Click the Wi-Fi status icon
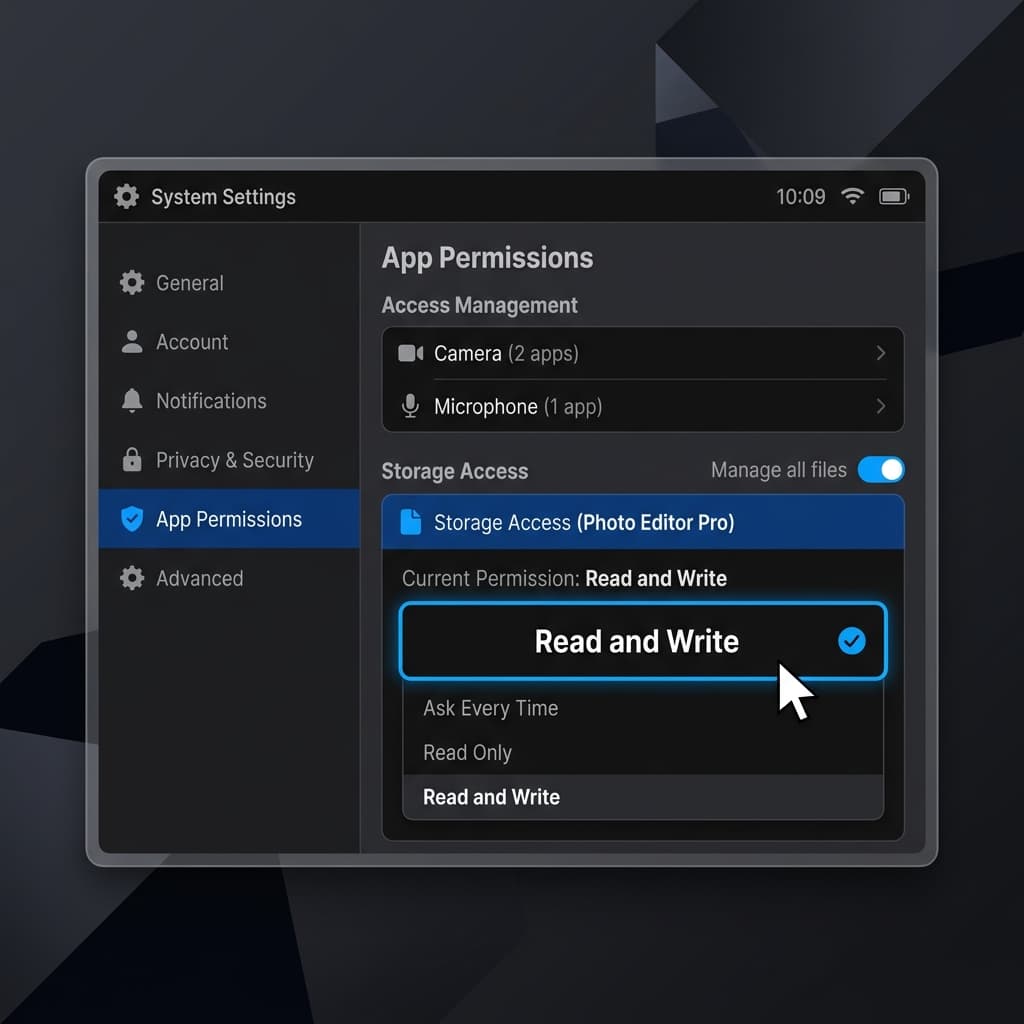This screenshot has height=1024, width=1024. pyautogui.click(x=852, y=196)
